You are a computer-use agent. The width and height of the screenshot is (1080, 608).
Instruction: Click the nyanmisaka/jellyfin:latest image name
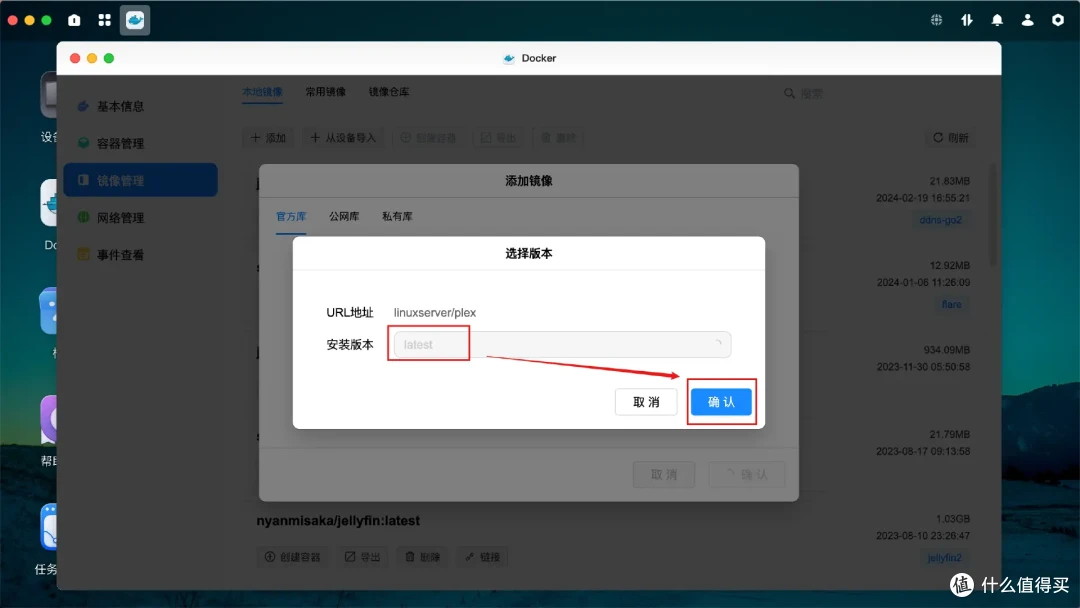[338, 521]
